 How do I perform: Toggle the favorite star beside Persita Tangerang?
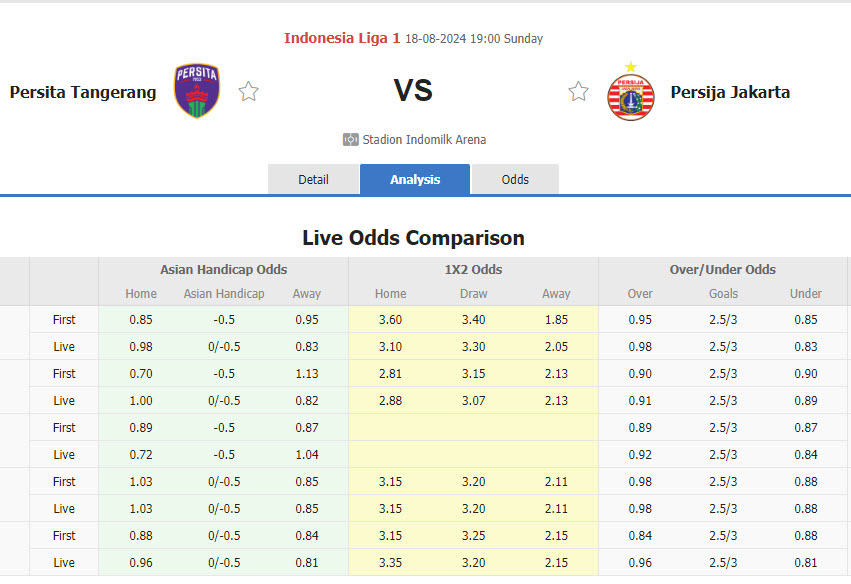tap(247, 90)
